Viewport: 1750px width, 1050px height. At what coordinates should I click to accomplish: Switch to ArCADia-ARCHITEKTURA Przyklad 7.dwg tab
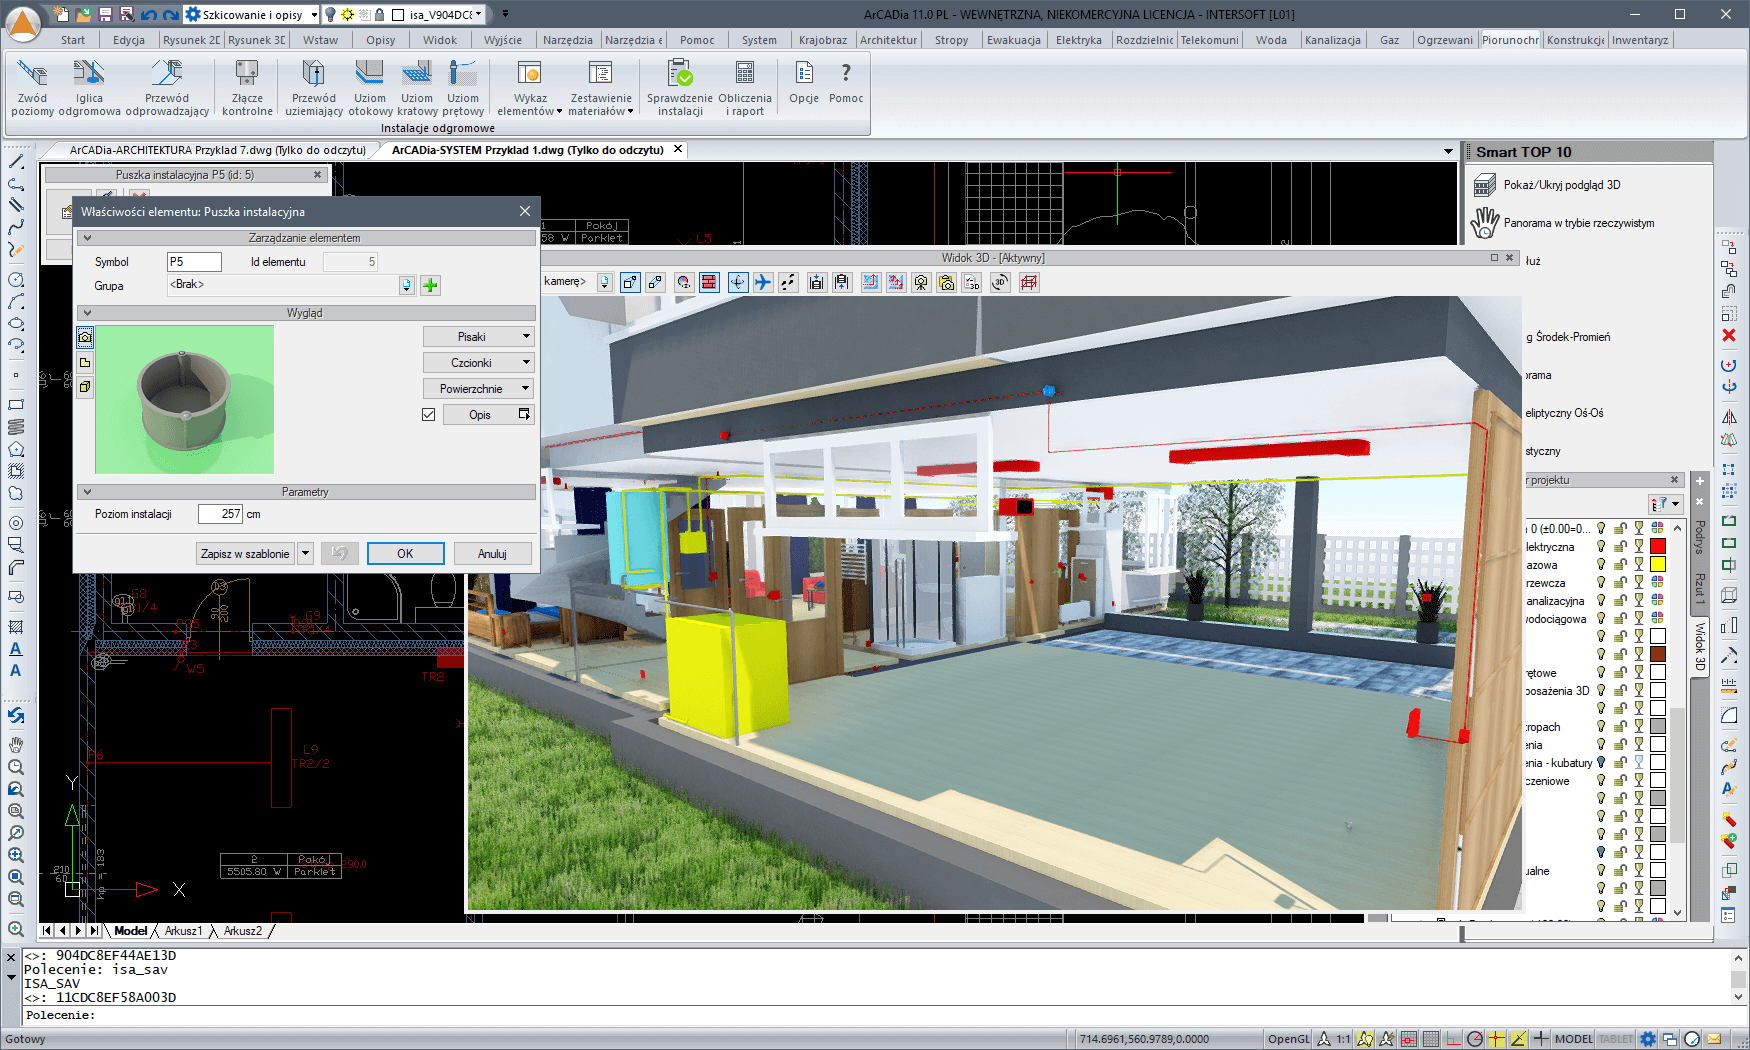tap(217, 150)
